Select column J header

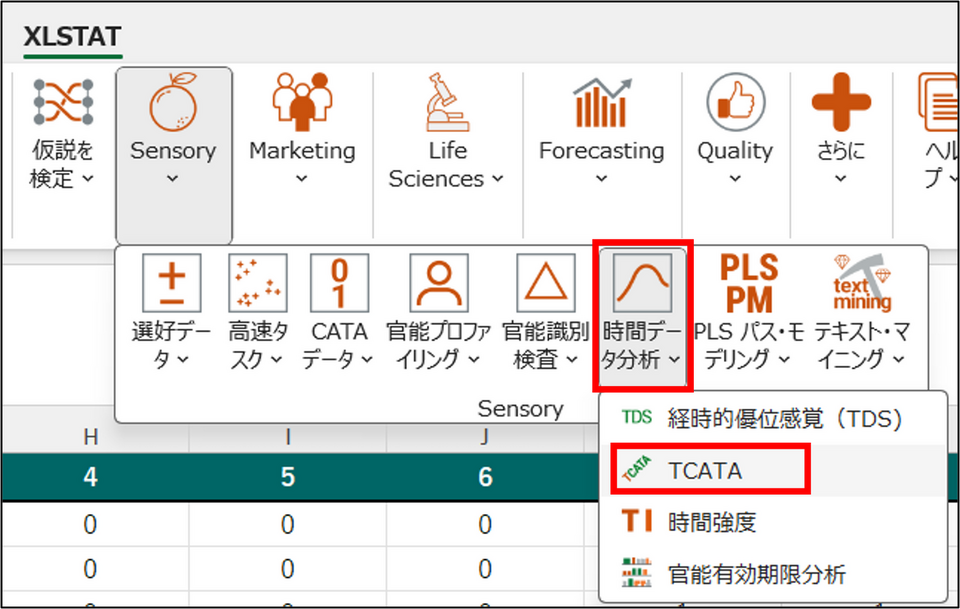(x=485, y=437)
